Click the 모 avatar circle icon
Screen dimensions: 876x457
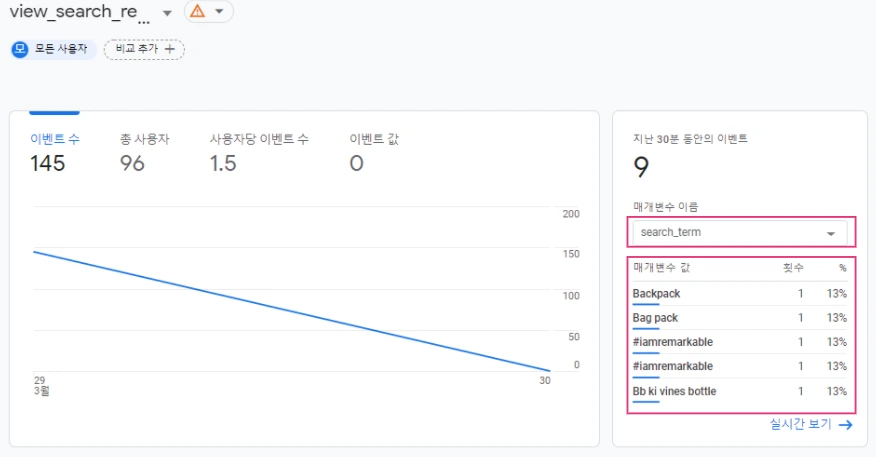(20, 49)
